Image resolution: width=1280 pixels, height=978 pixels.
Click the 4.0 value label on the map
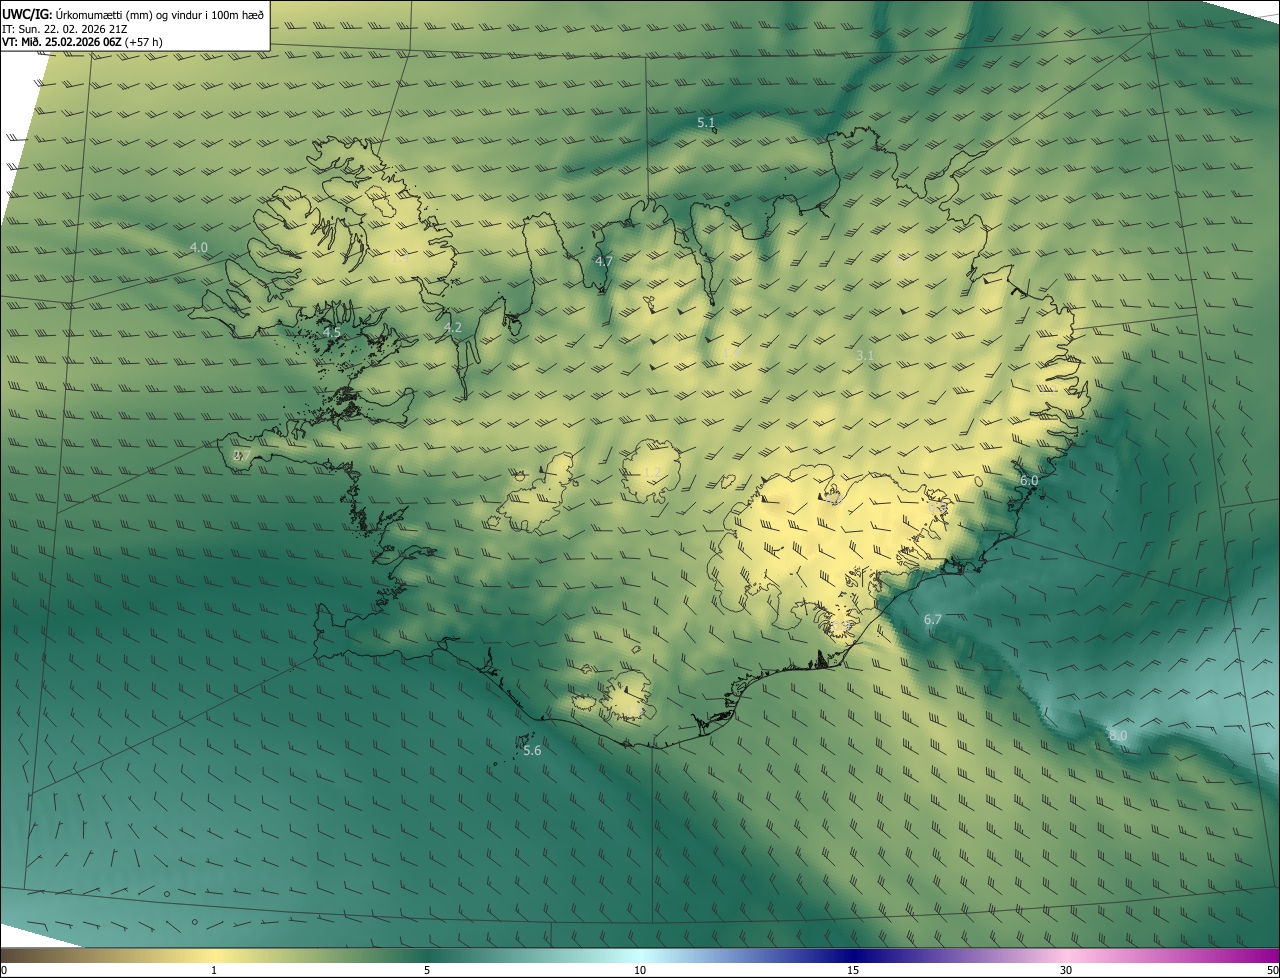point(199,247)
